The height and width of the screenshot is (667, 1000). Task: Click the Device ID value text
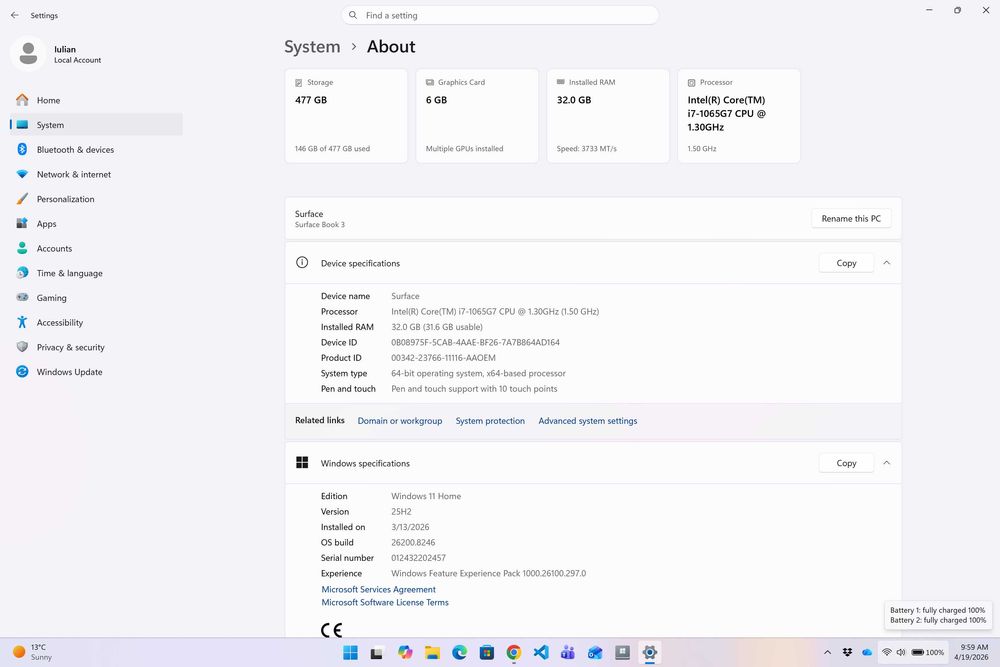click(x=475, y=342)
